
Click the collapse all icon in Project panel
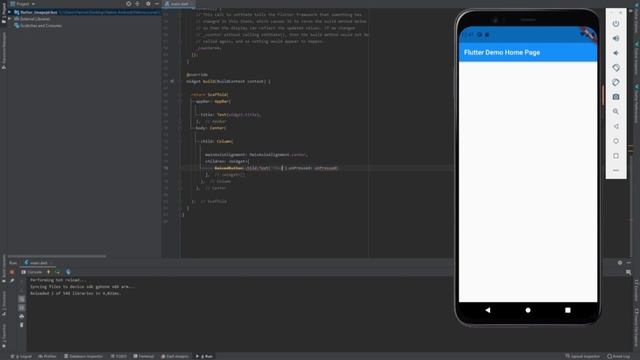click(138, 4)
